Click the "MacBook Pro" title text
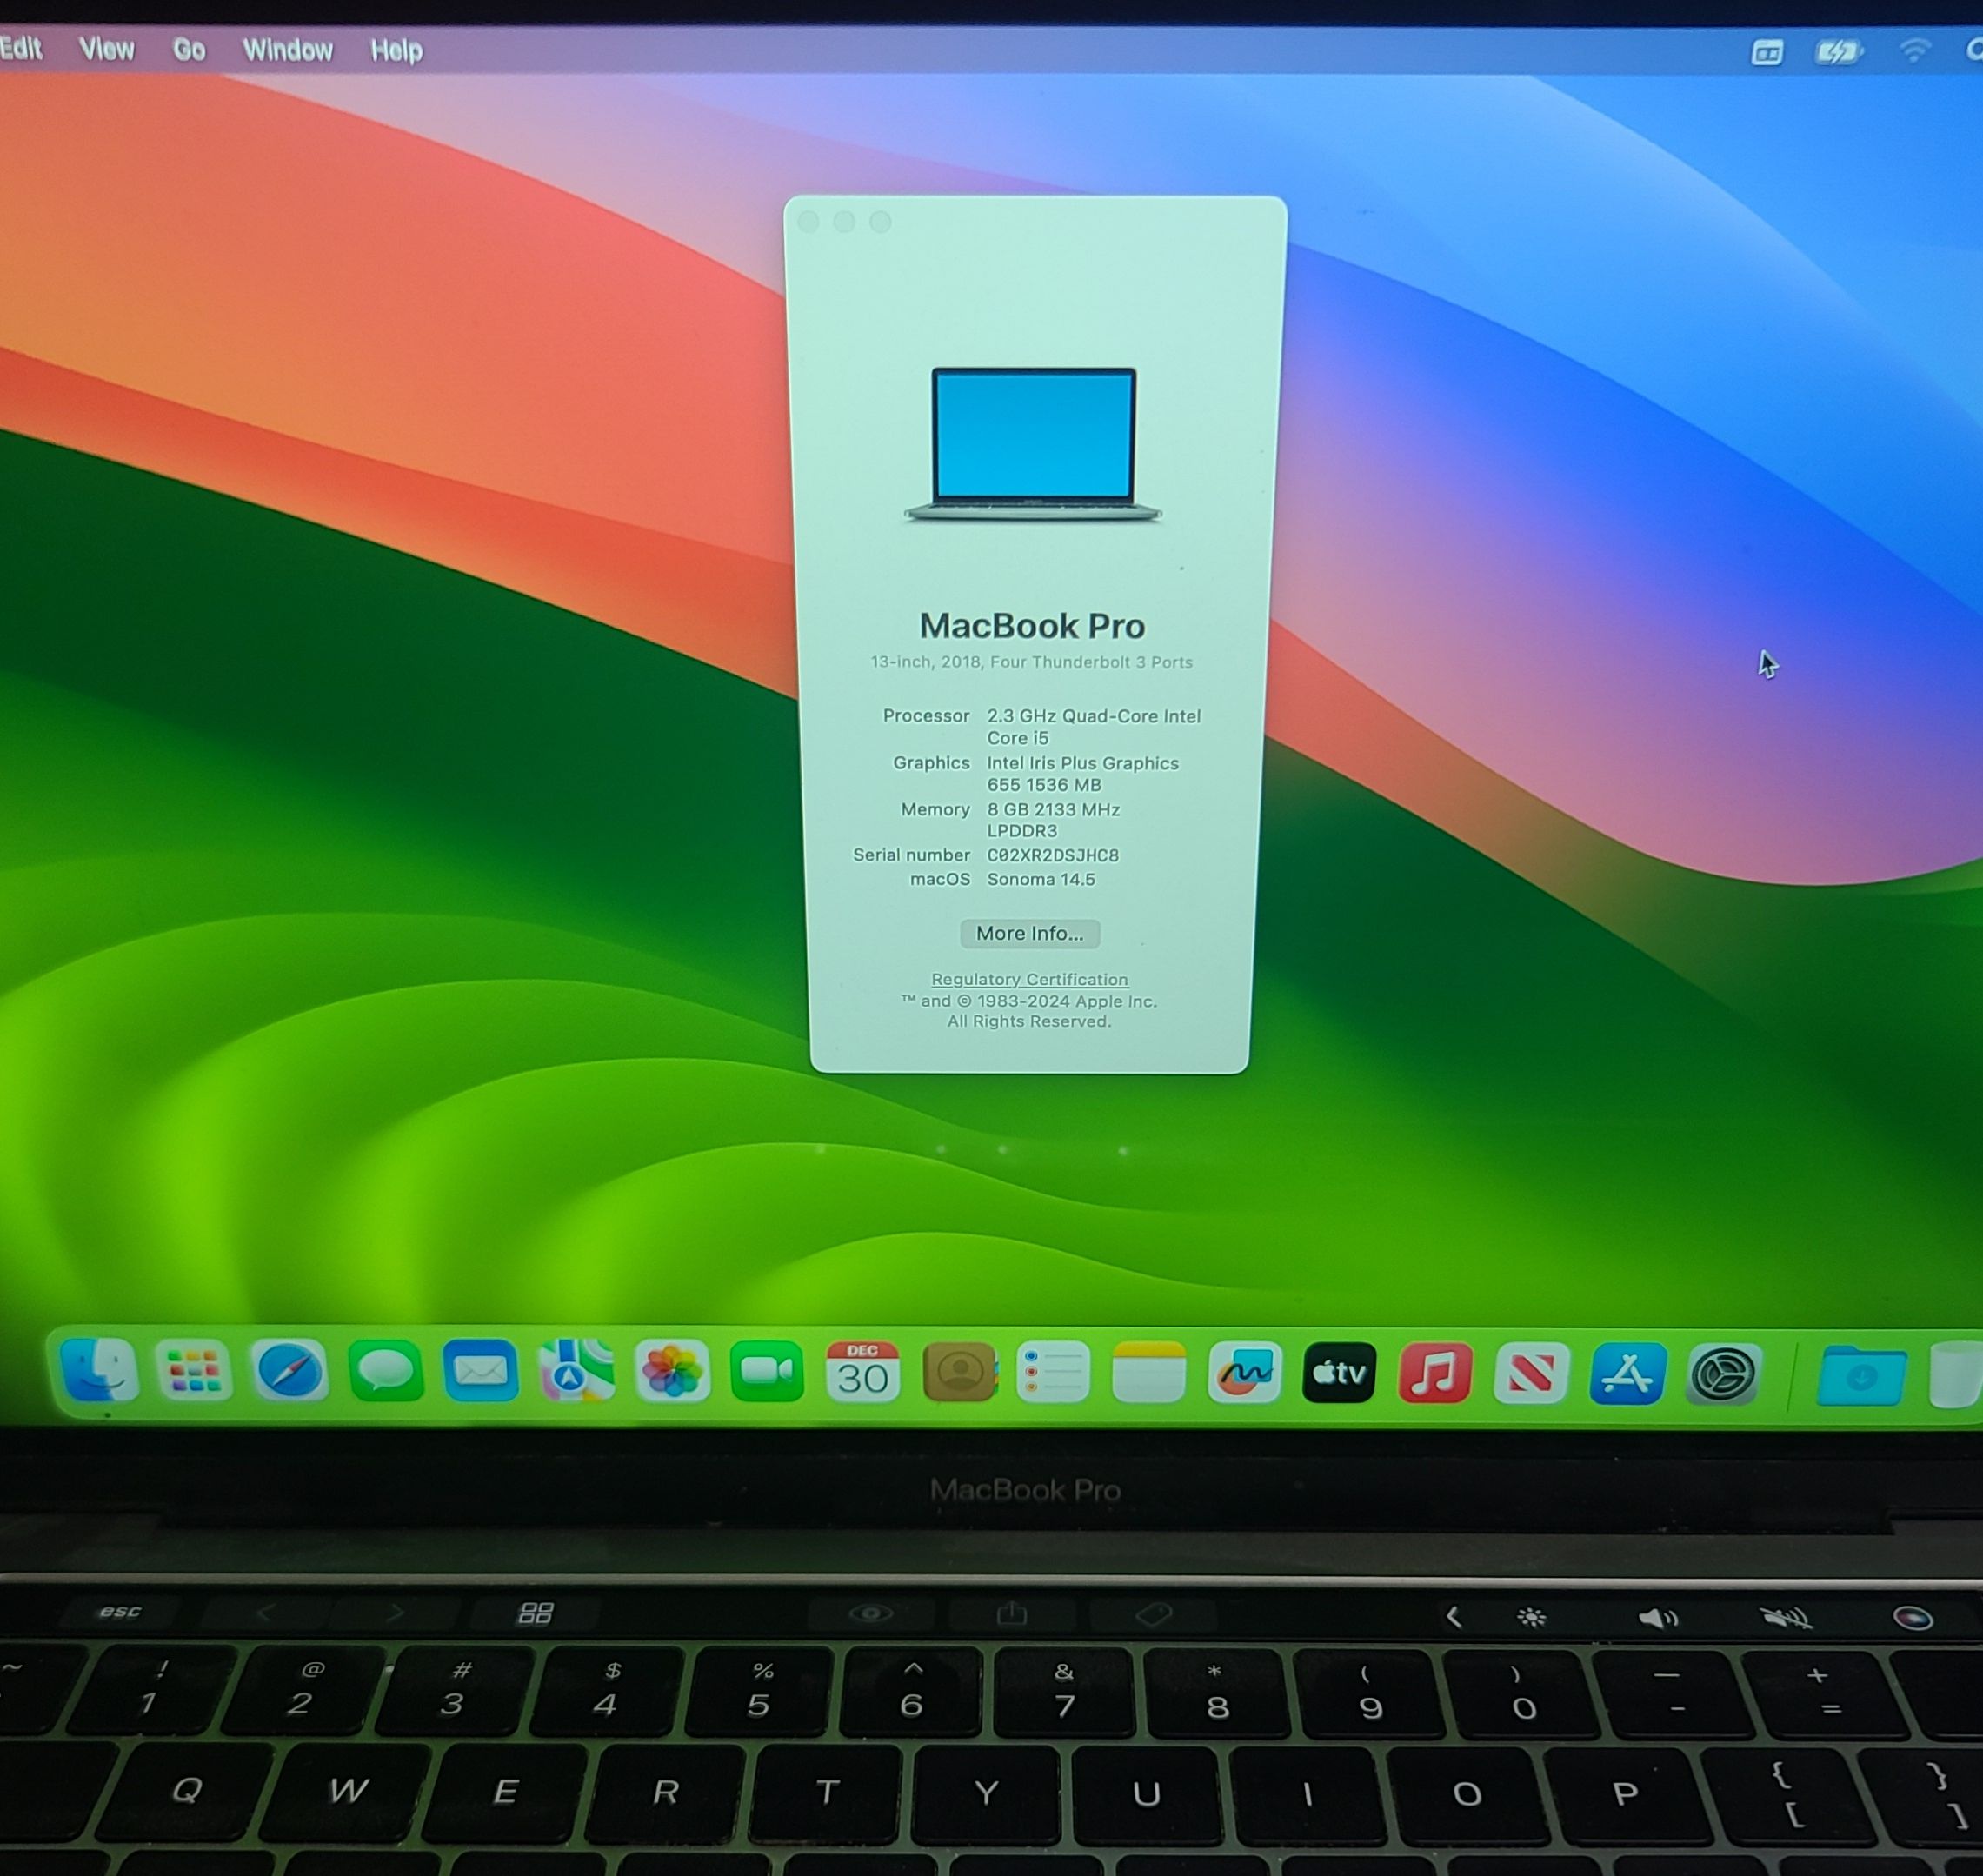Screen dimensions: 1983x1876 (x=1032, y=626)
